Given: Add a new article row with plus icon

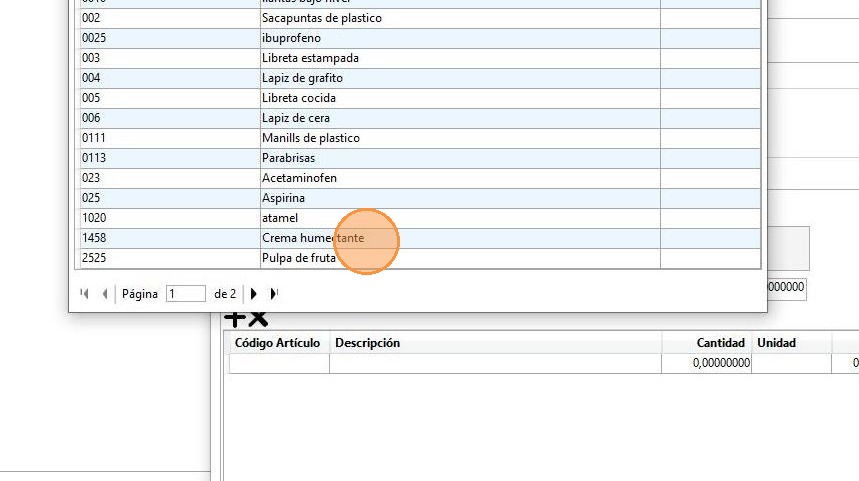Looking at the screenshot, I should pyautogui.click(x=234, y=318).
